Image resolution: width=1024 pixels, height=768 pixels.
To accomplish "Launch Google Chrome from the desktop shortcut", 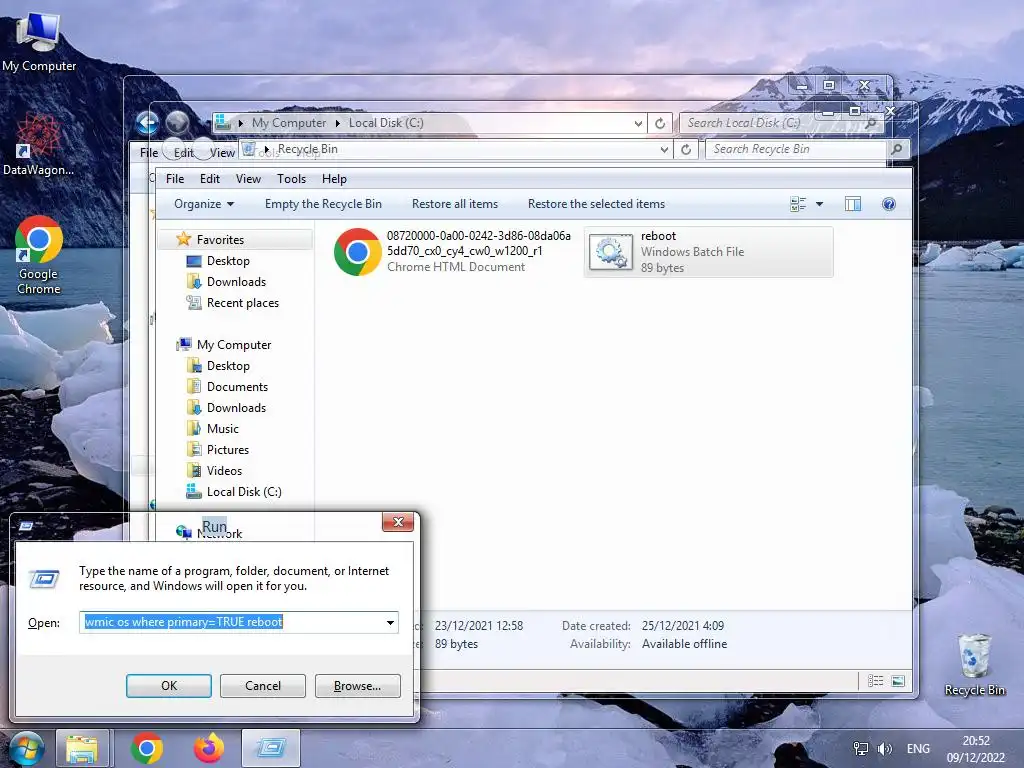I will point(39,255).
